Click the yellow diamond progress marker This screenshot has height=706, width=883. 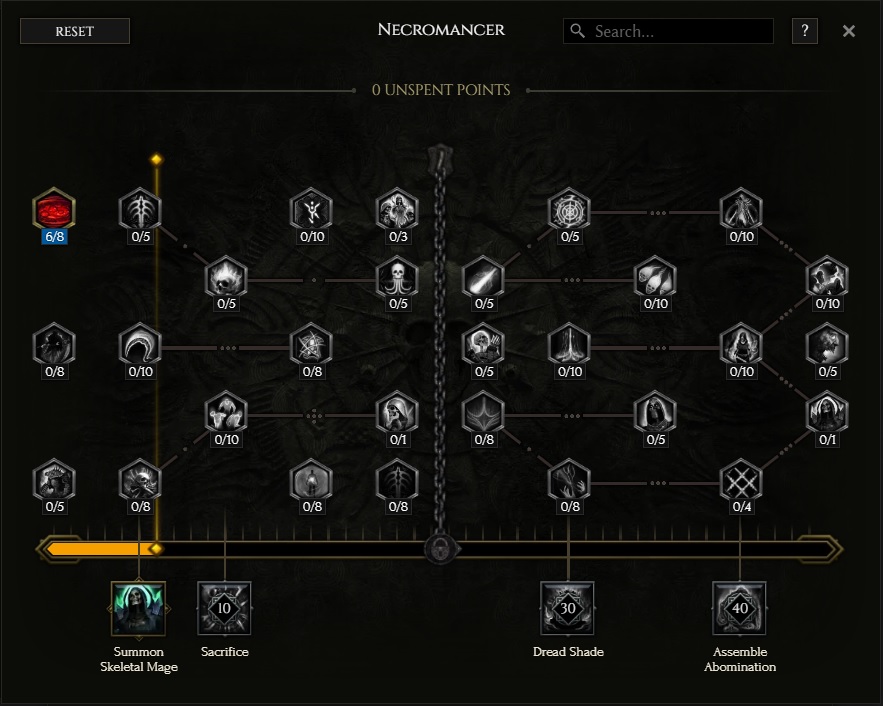(x=157, y=548)
